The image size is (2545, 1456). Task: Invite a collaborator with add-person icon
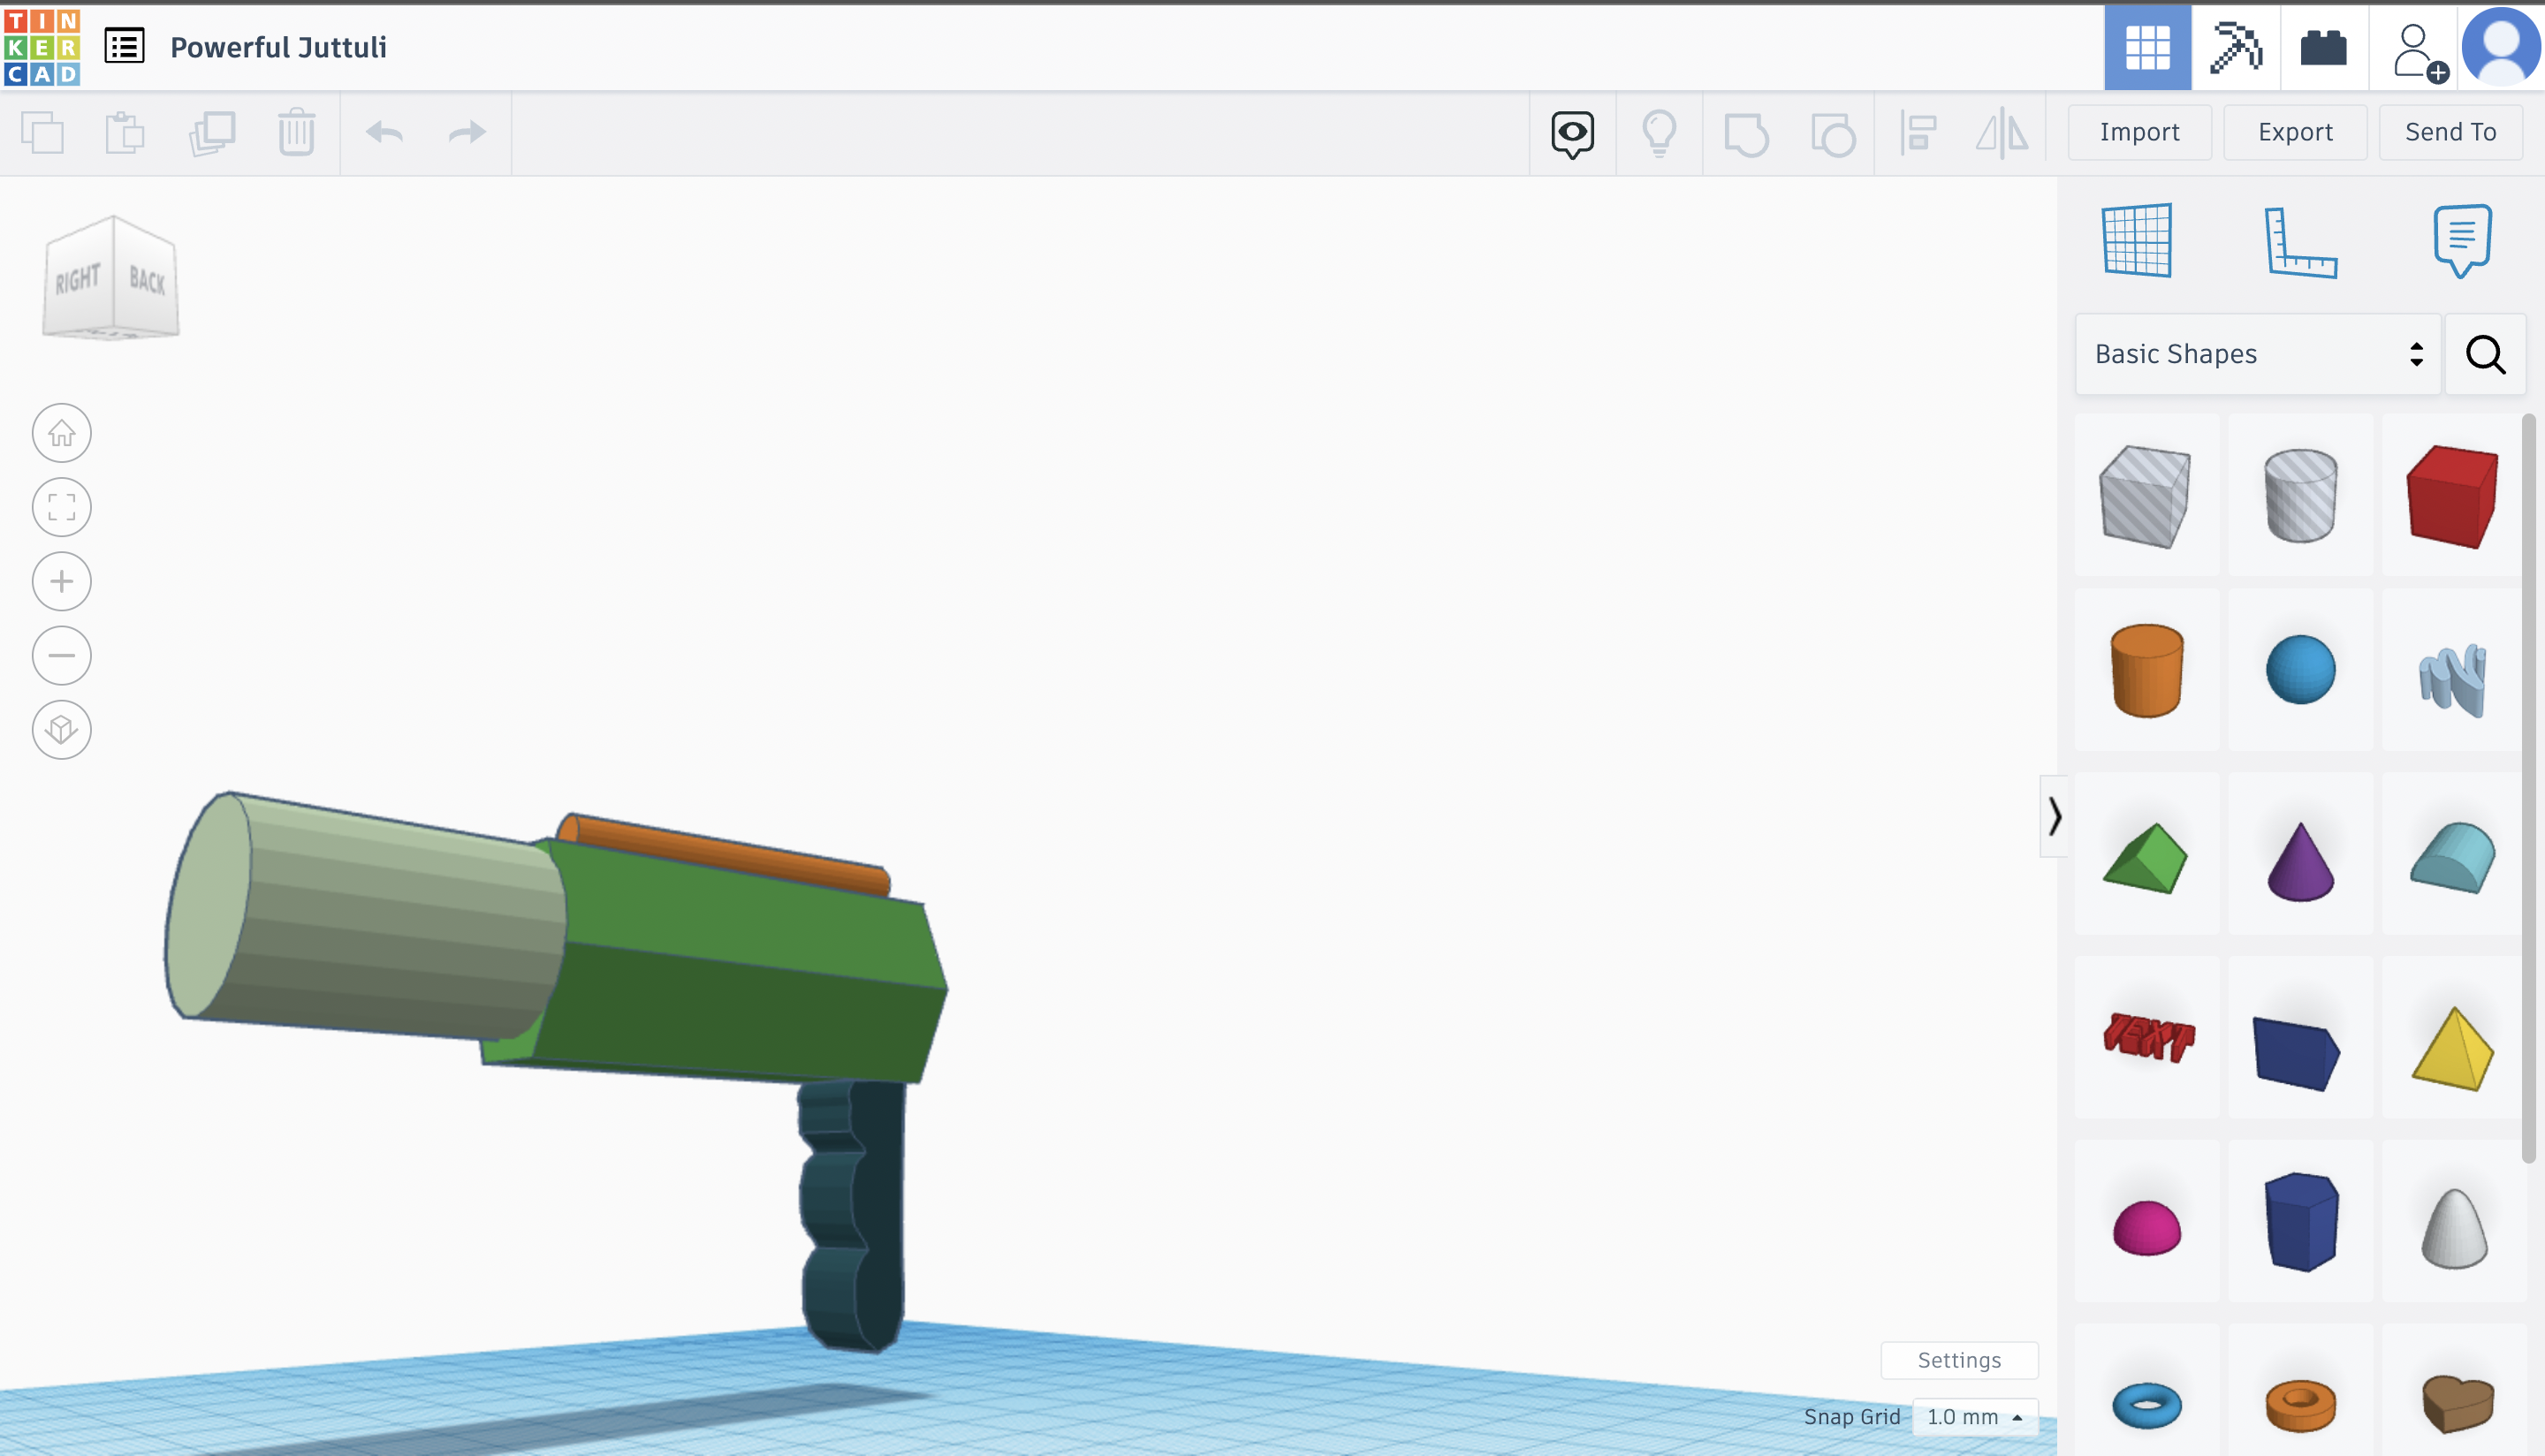click(2419, 50)
